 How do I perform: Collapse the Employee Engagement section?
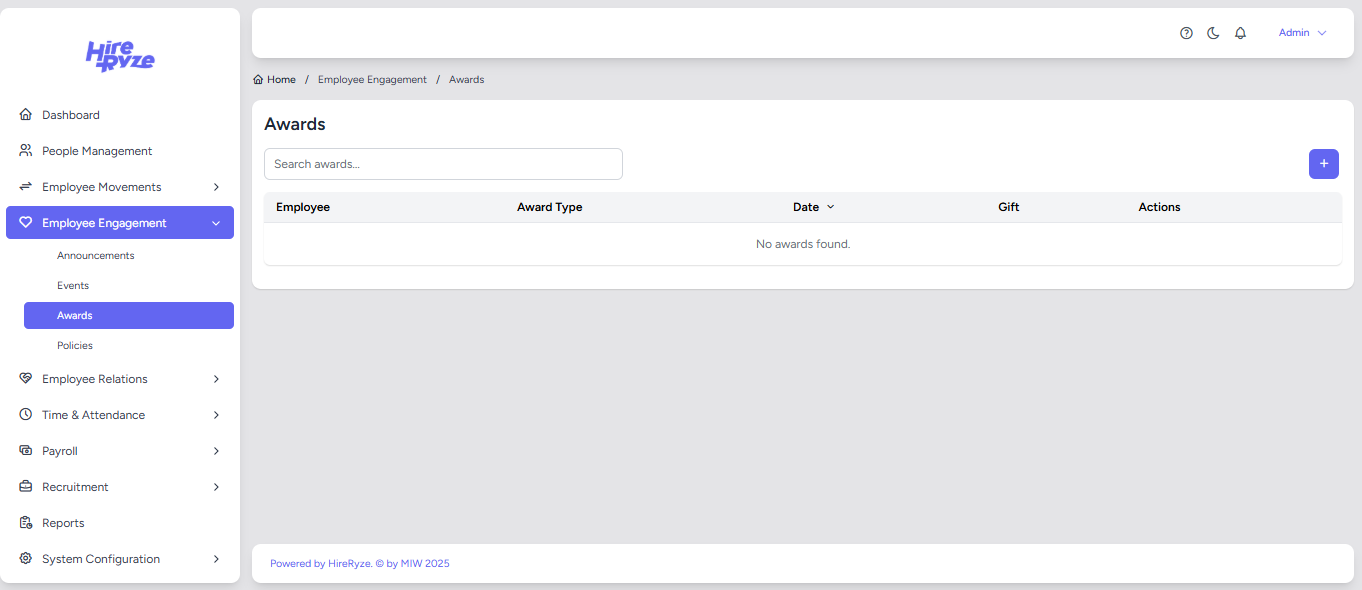216,223
